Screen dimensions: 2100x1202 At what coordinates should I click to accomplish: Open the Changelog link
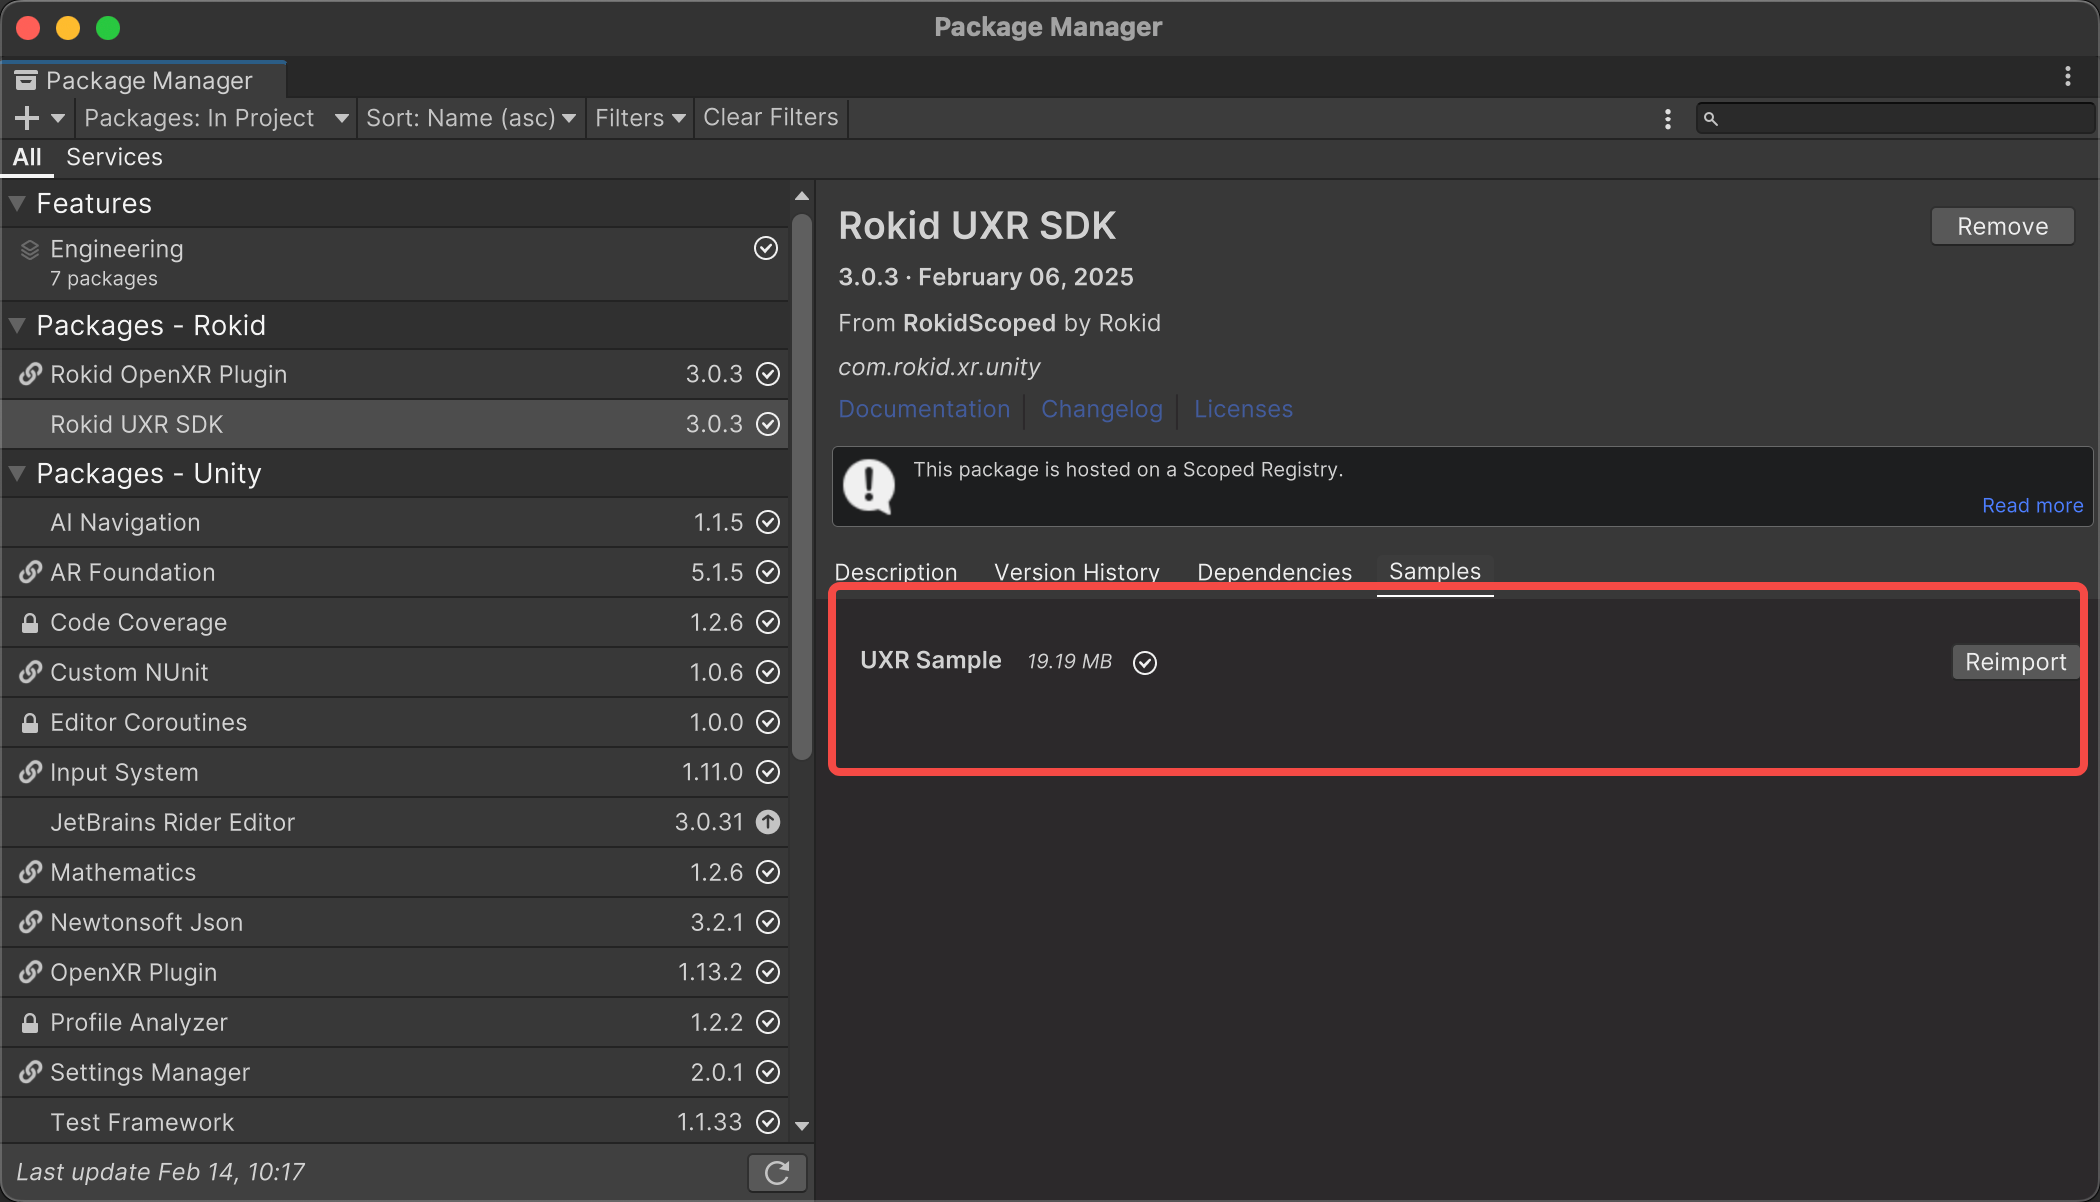coord(1102,409)
